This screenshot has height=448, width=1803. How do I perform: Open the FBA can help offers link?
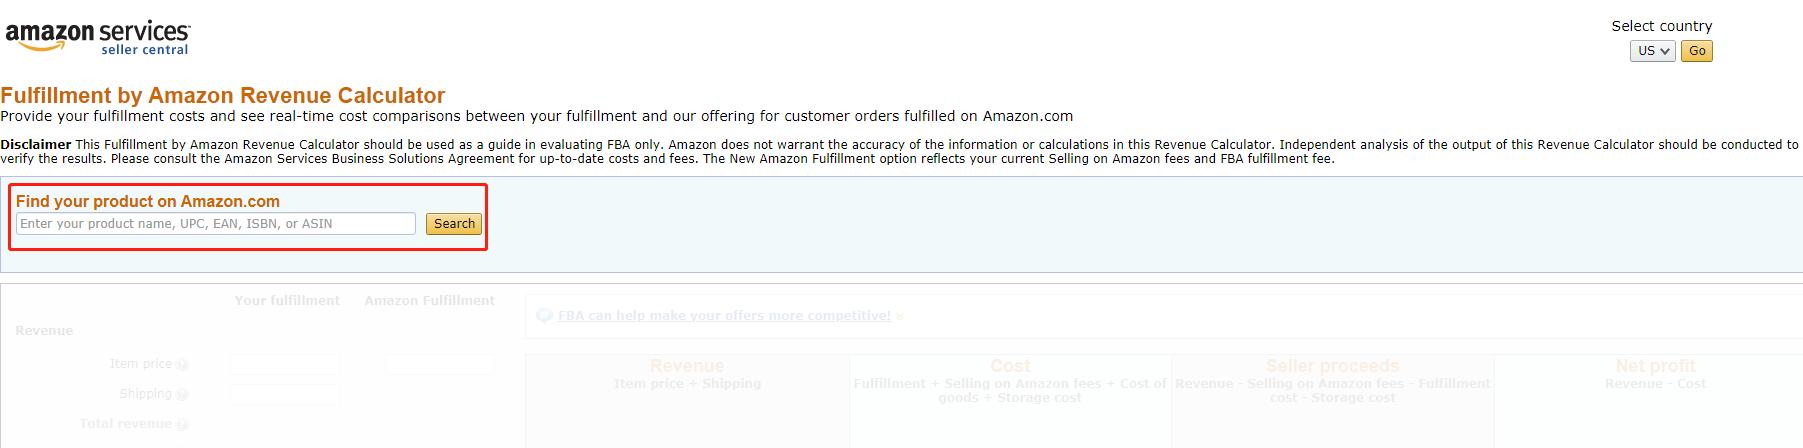[x=724, y=316]
